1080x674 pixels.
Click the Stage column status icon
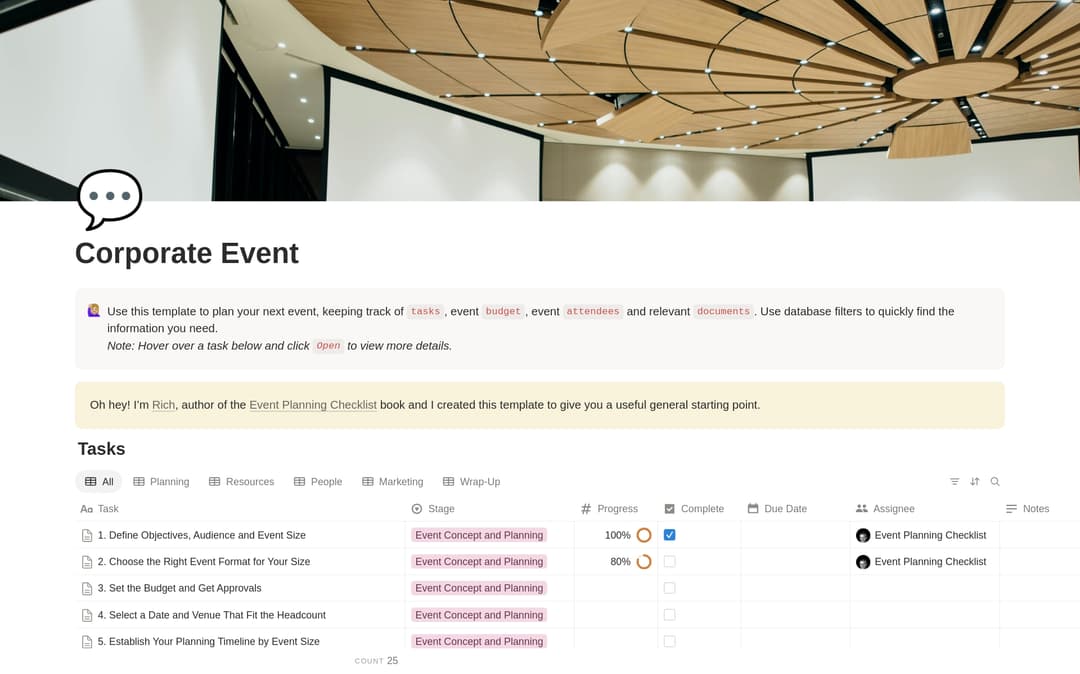click(x=417, y=509)
